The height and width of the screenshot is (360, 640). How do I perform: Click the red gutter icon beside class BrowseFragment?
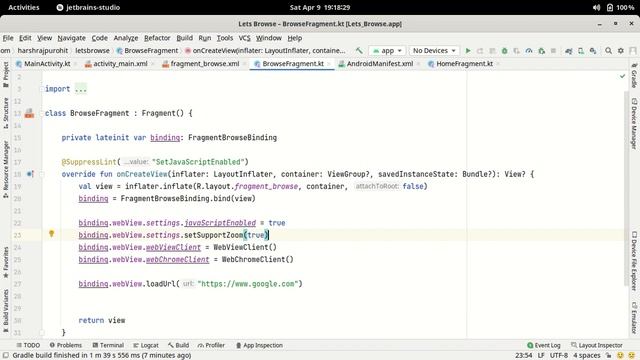29,113
